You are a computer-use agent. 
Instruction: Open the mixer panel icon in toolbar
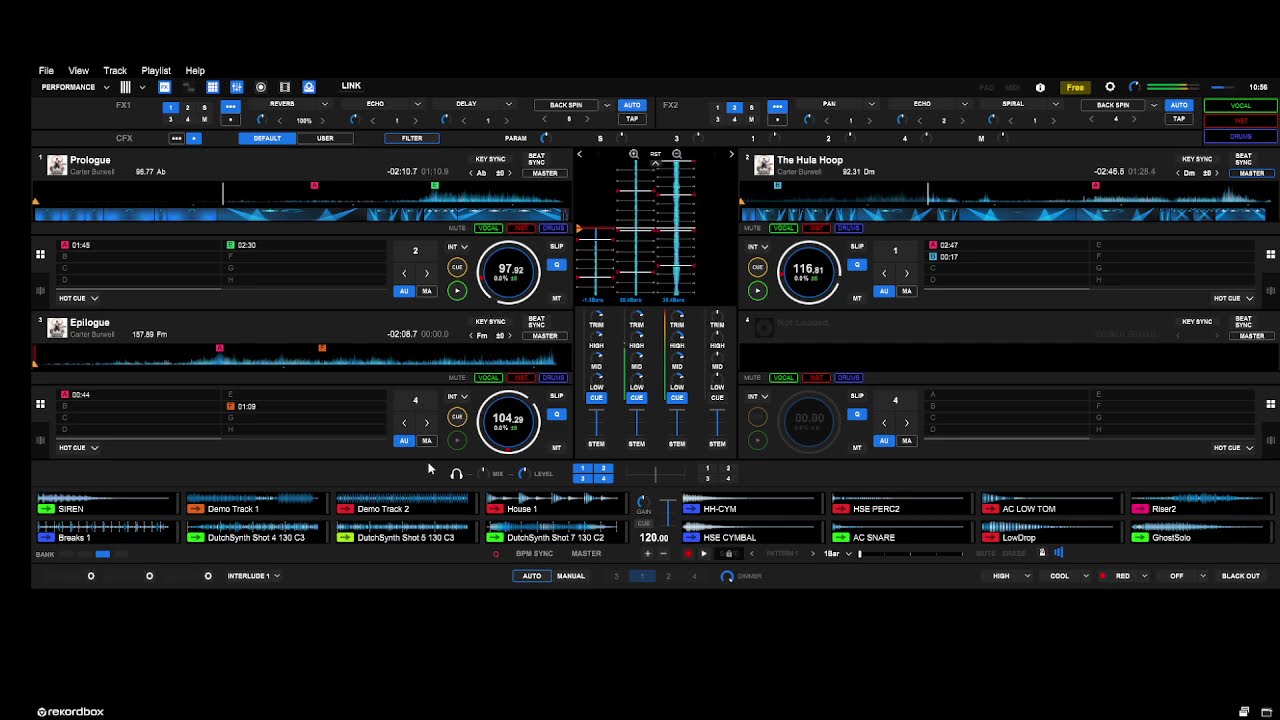(x=237, y=87)
